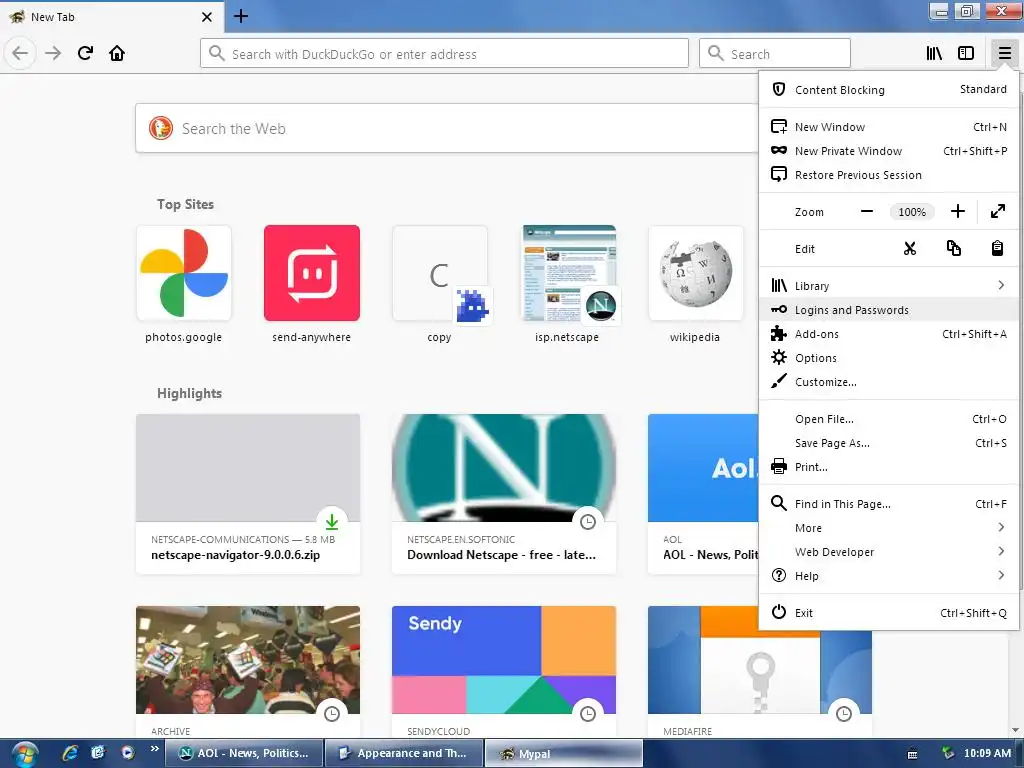
Task: Open the wikipedia top site
Action: click(696, 284)
